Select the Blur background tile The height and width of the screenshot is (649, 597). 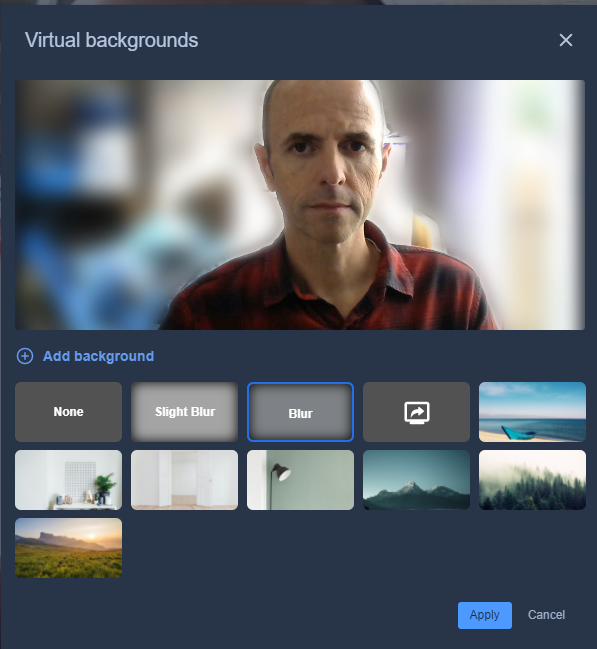tap(301, 412)
